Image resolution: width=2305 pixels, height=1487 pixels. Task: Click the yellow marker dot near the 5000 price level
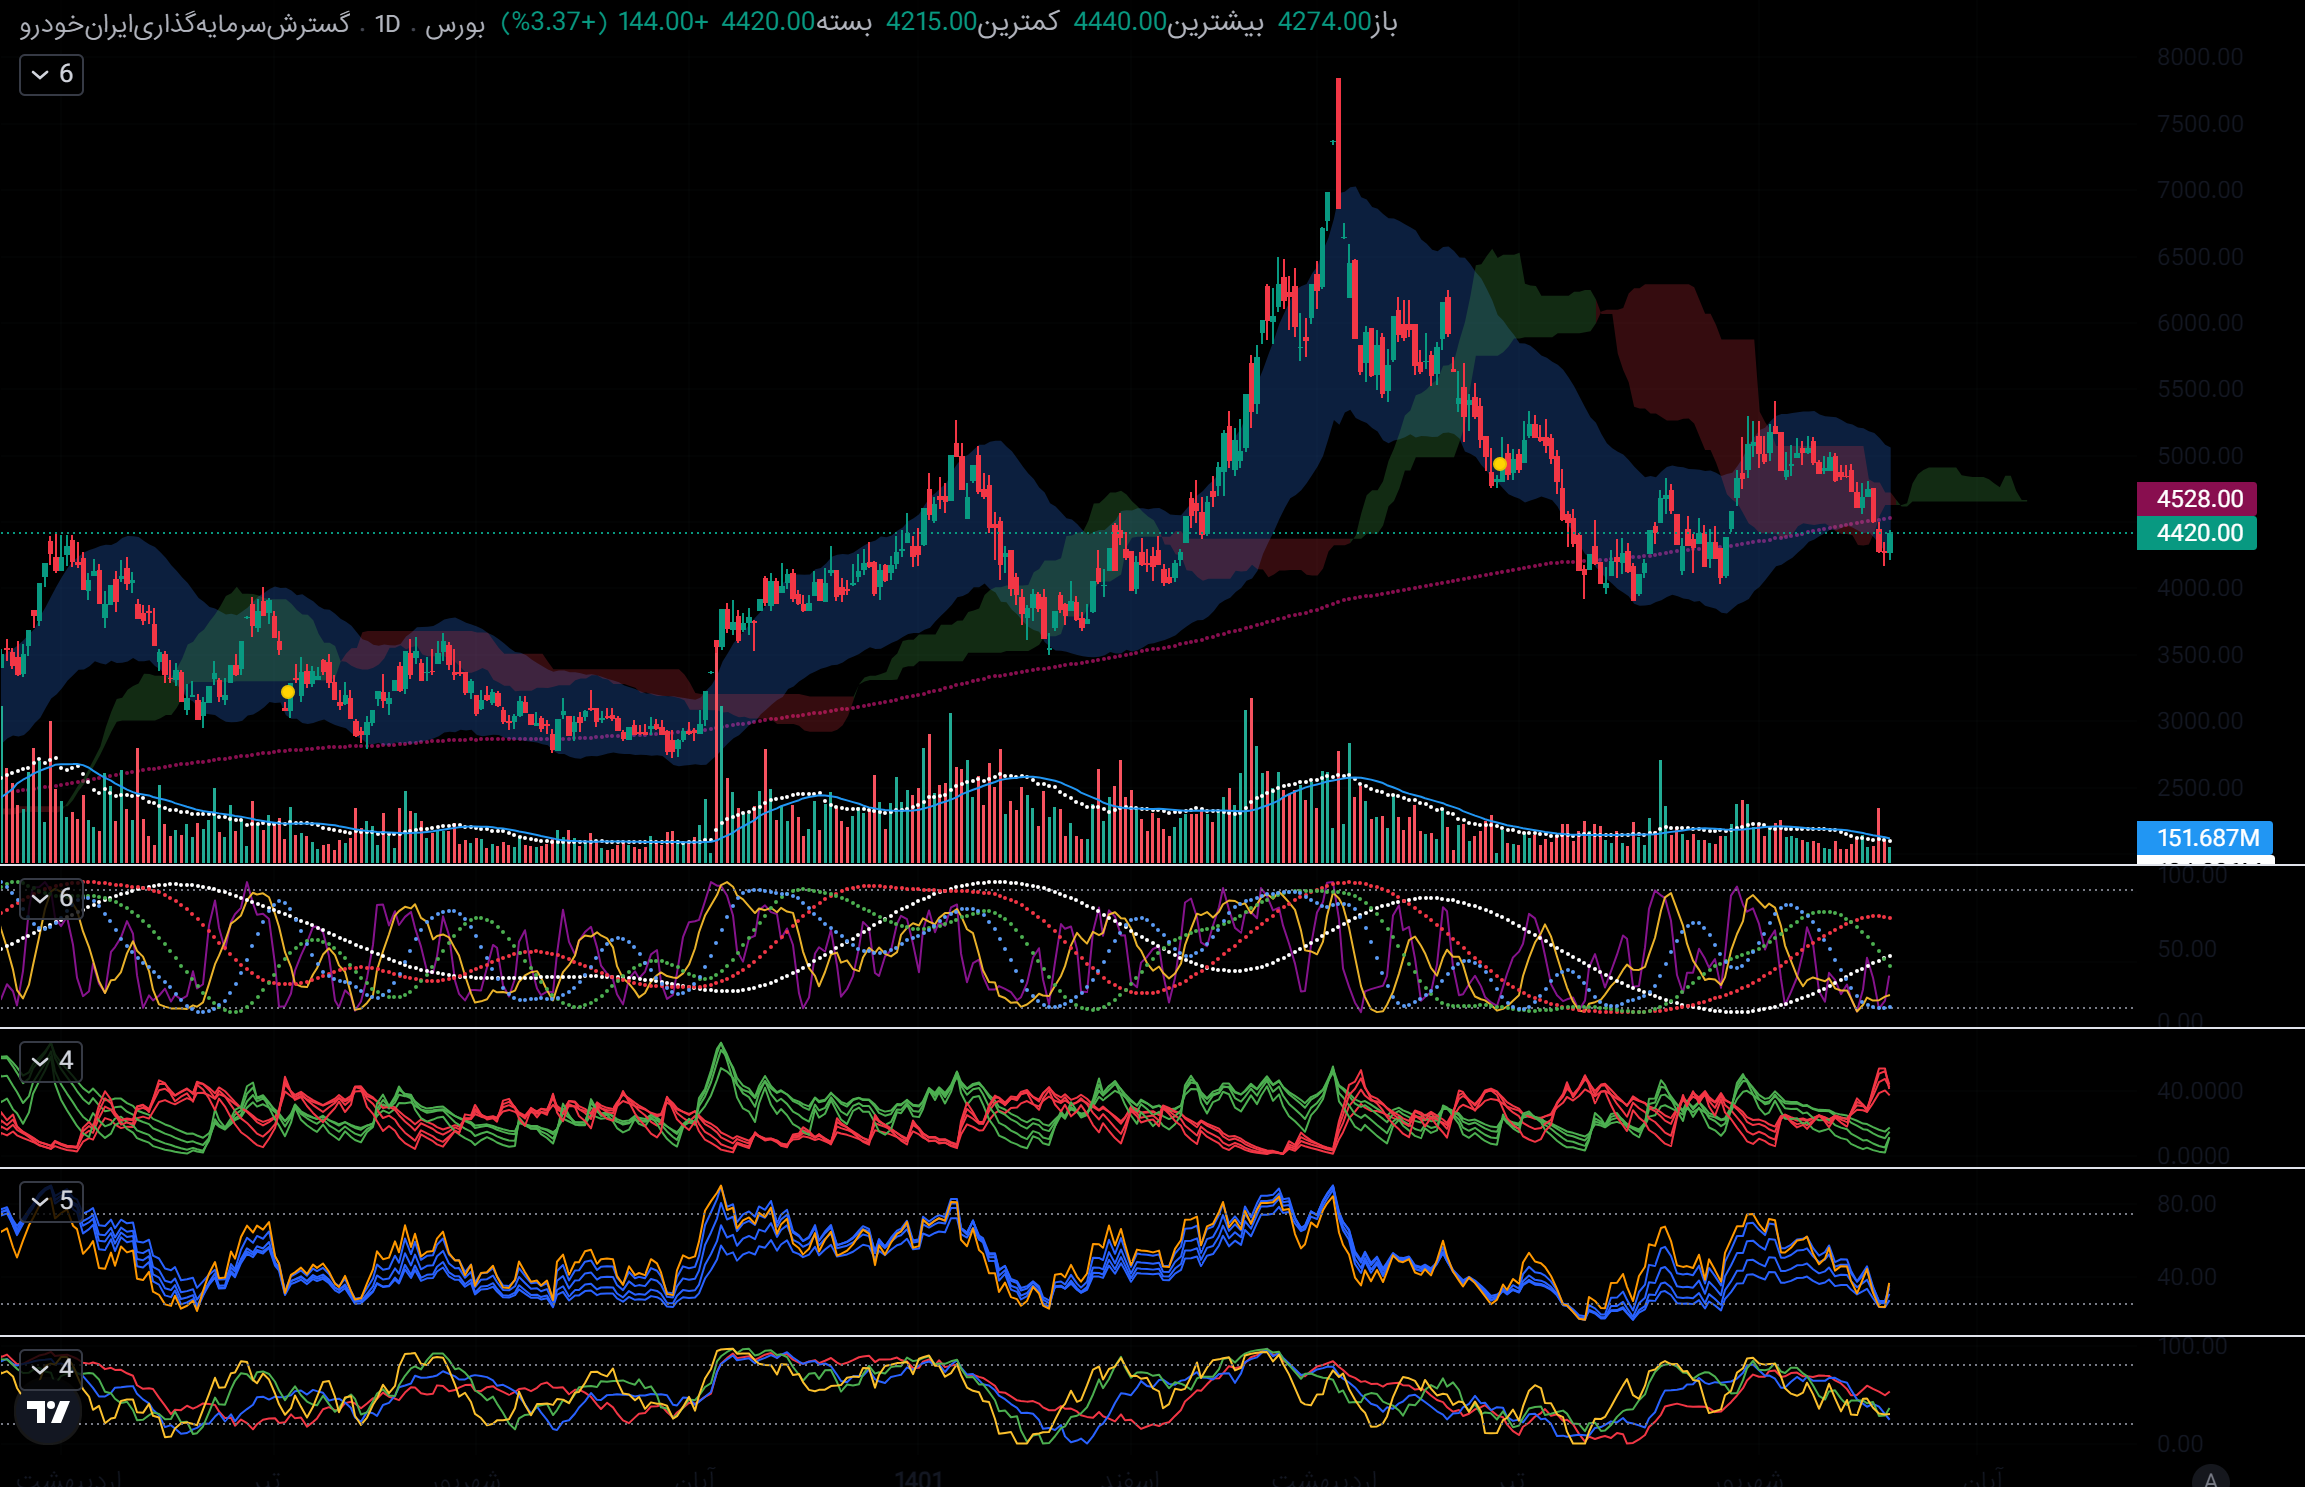[x=1500, y=464]
